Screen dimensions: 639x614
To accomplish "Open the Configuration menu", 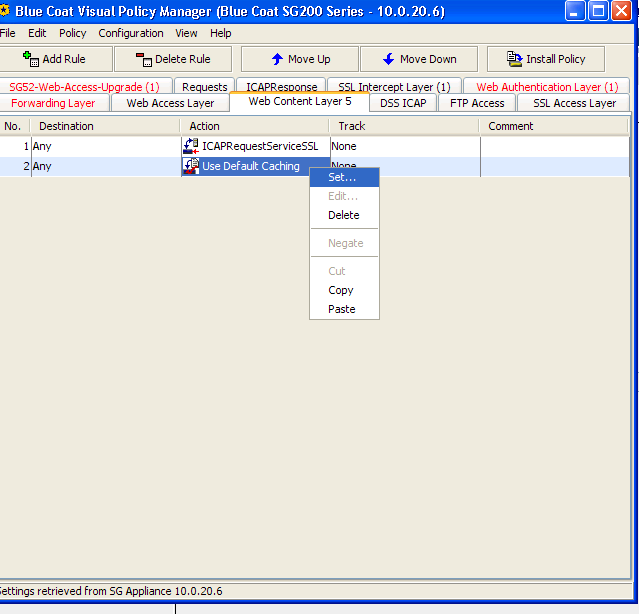I will [131, 33].
